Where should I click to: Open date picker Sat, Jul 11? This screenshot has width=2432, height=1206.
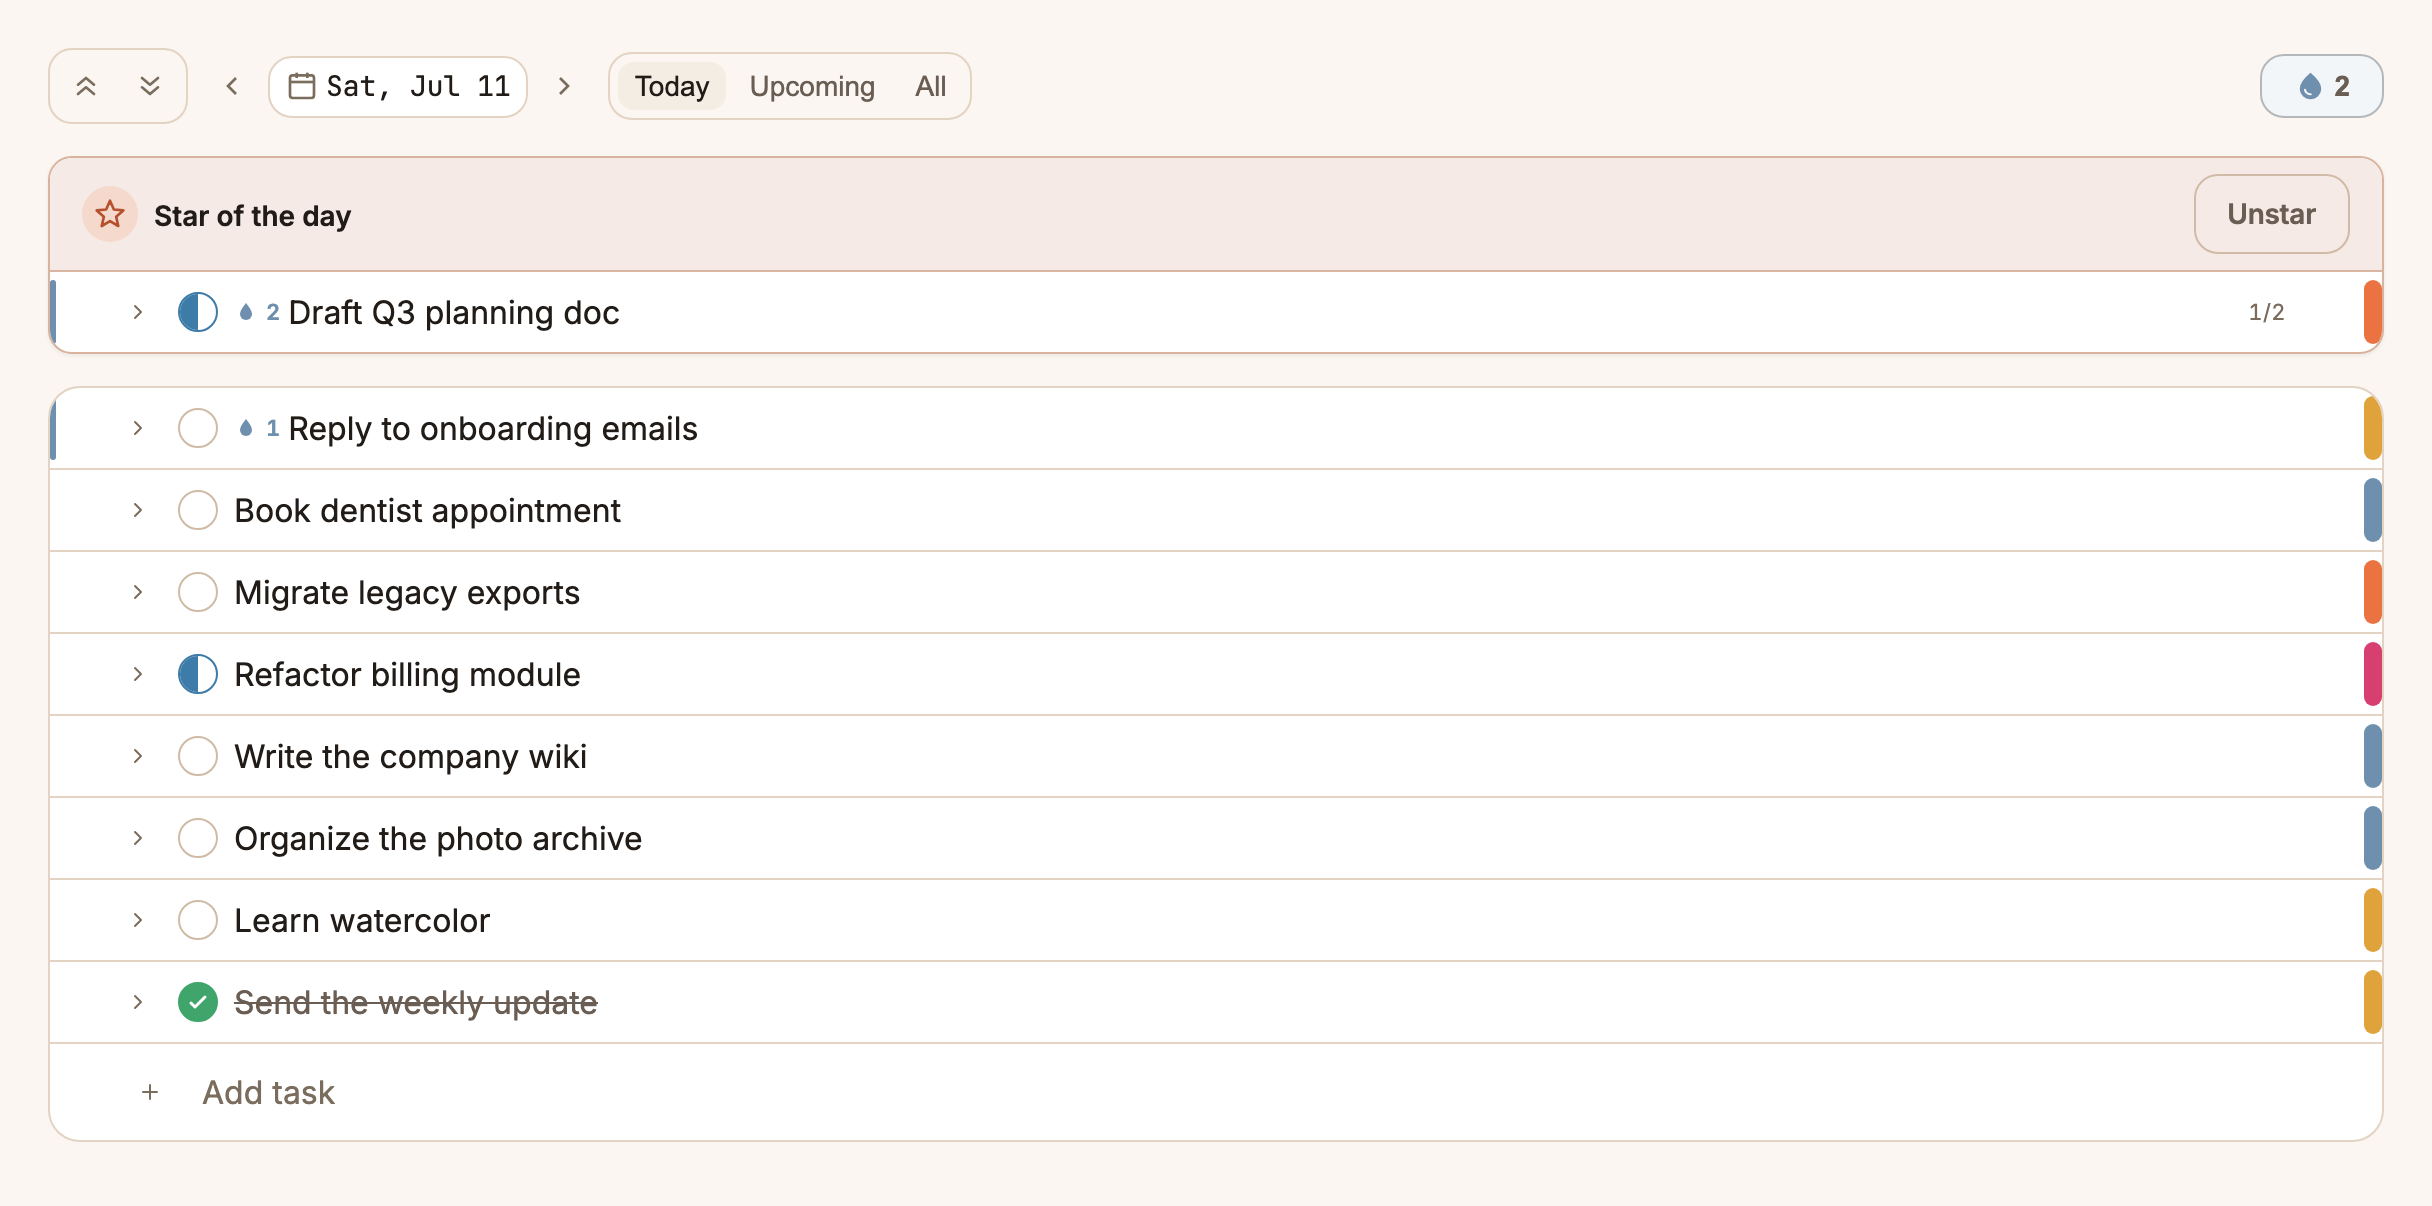[x=398, y=86]
